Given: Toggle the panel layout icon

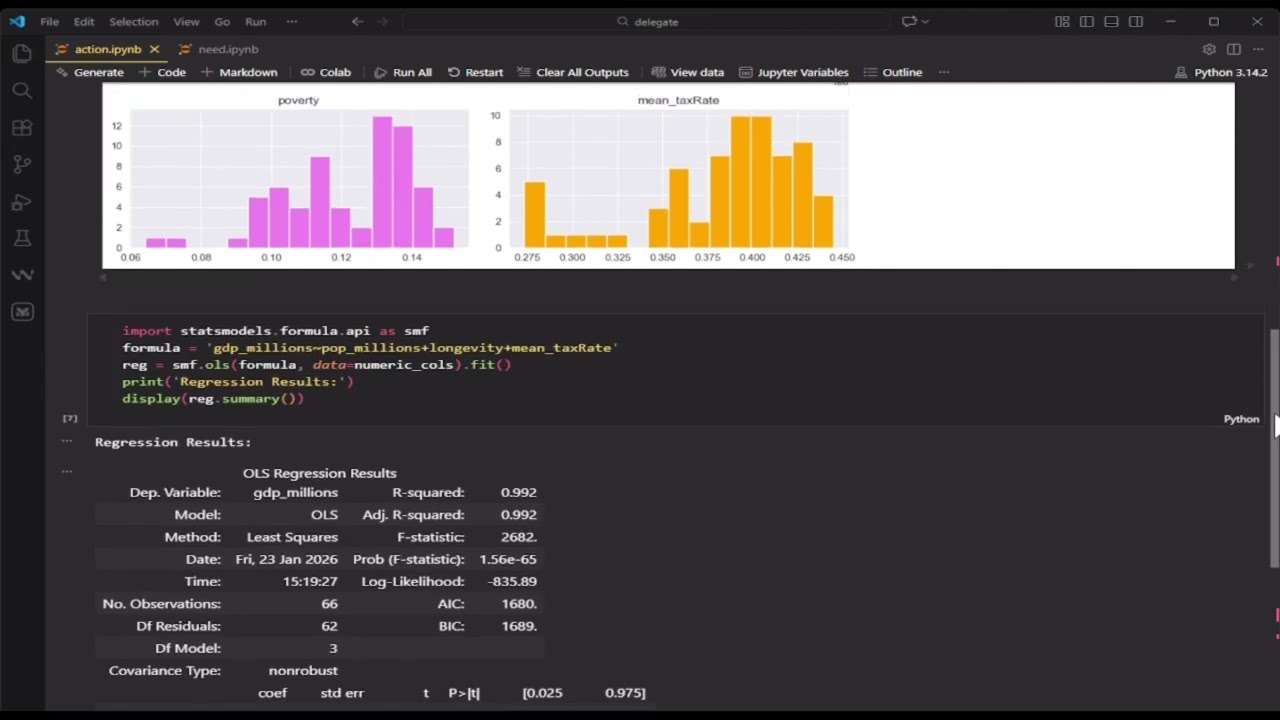Looking at the screenshot, I should (1111, 21).
